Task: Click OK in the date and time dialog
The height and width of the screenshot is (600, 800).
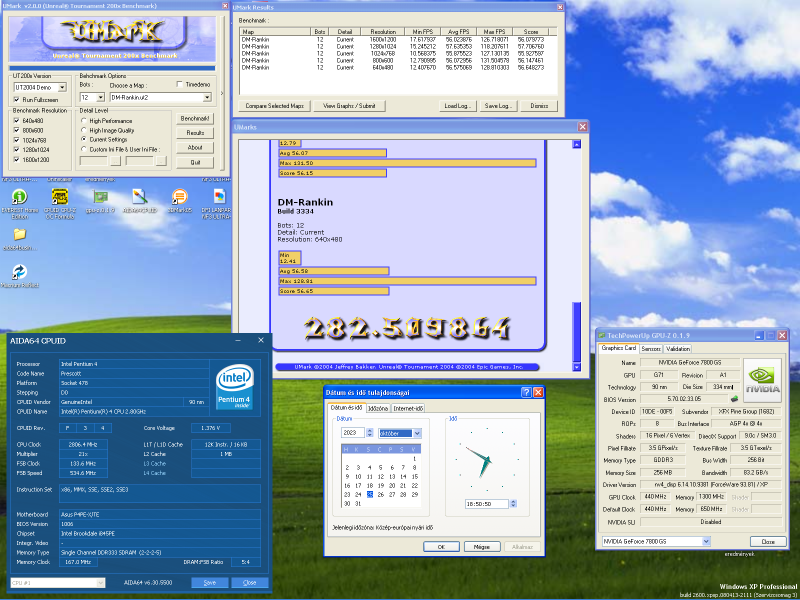Action: click(x=441, y=546)
